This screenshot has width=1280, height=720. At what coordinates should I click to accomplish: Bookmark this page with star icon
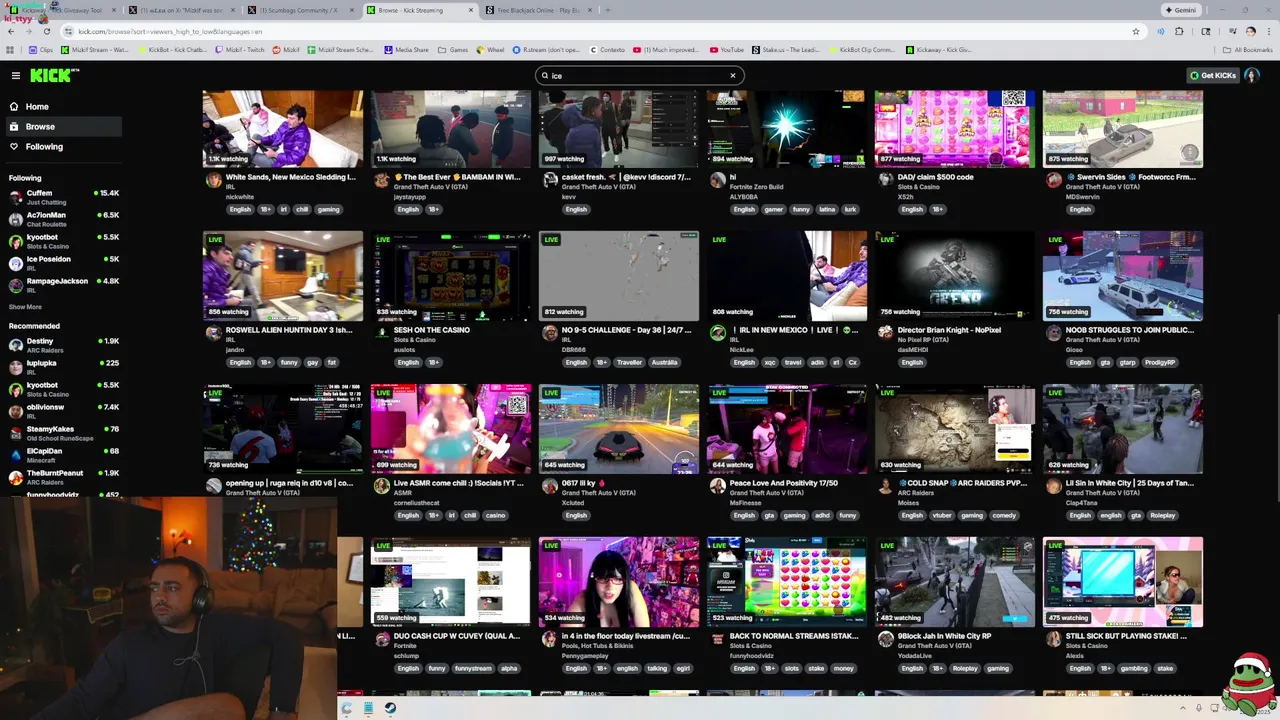(1135, 32)
